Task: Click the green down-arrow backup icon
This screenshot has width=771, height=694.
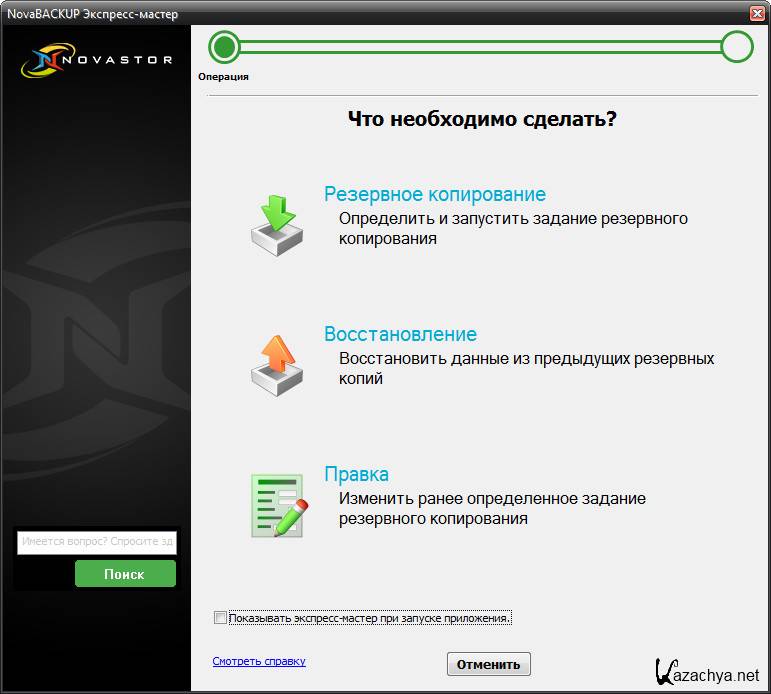Action: point(275,225)
